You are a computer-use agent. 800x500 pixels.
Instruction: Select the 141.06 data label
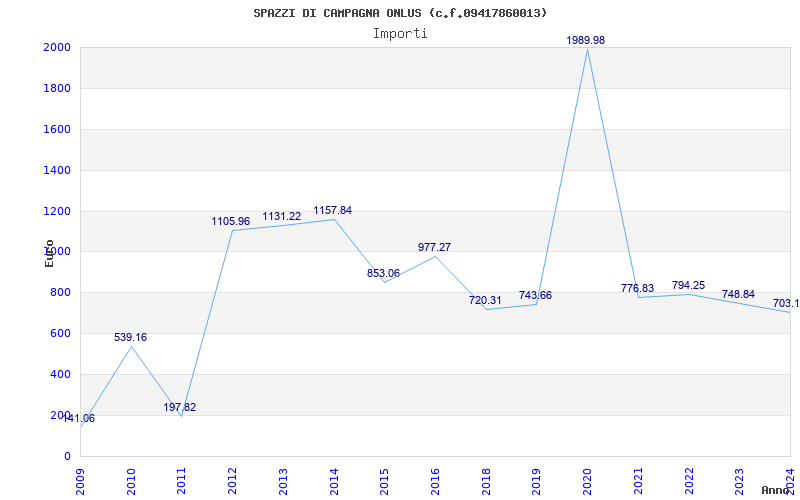point(79,418)
